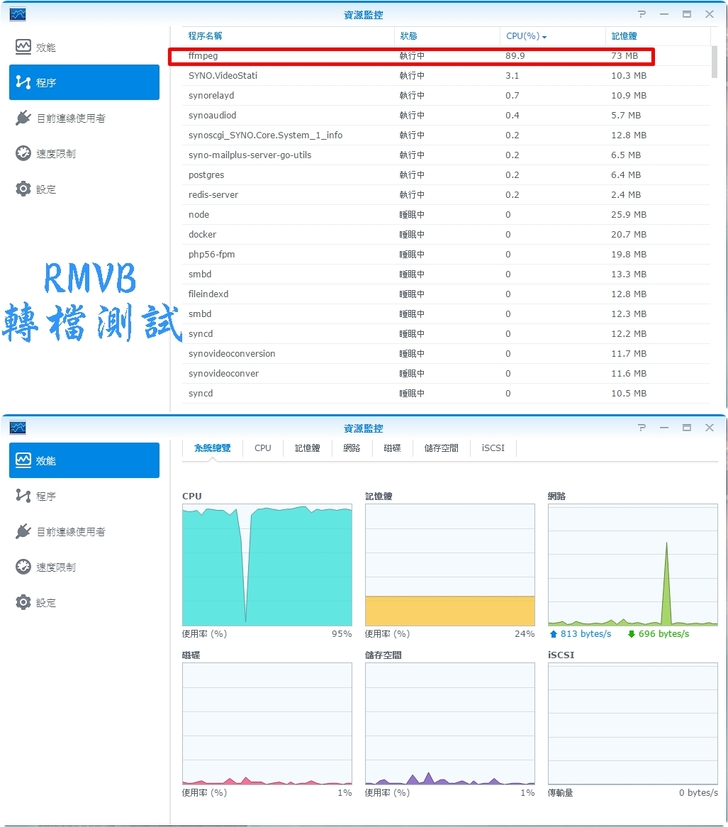The width and height of the screenshot is (728, 827).
Task: Open 設定 via the gear icon in the bottom sidebar
Action: pyautogui.click(x=24, y=602)
